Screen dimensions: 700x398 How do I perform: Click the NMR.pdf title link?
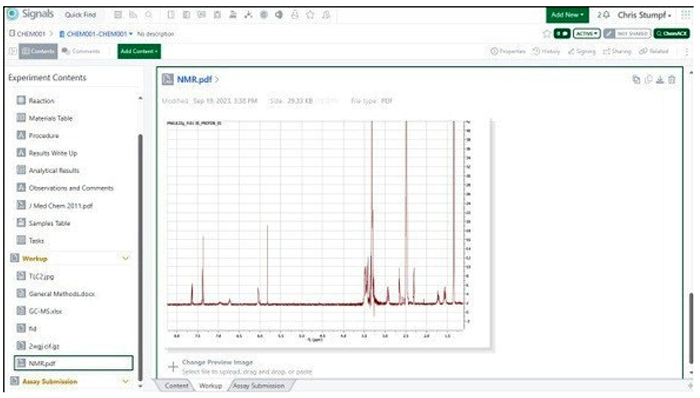[195, 80]
